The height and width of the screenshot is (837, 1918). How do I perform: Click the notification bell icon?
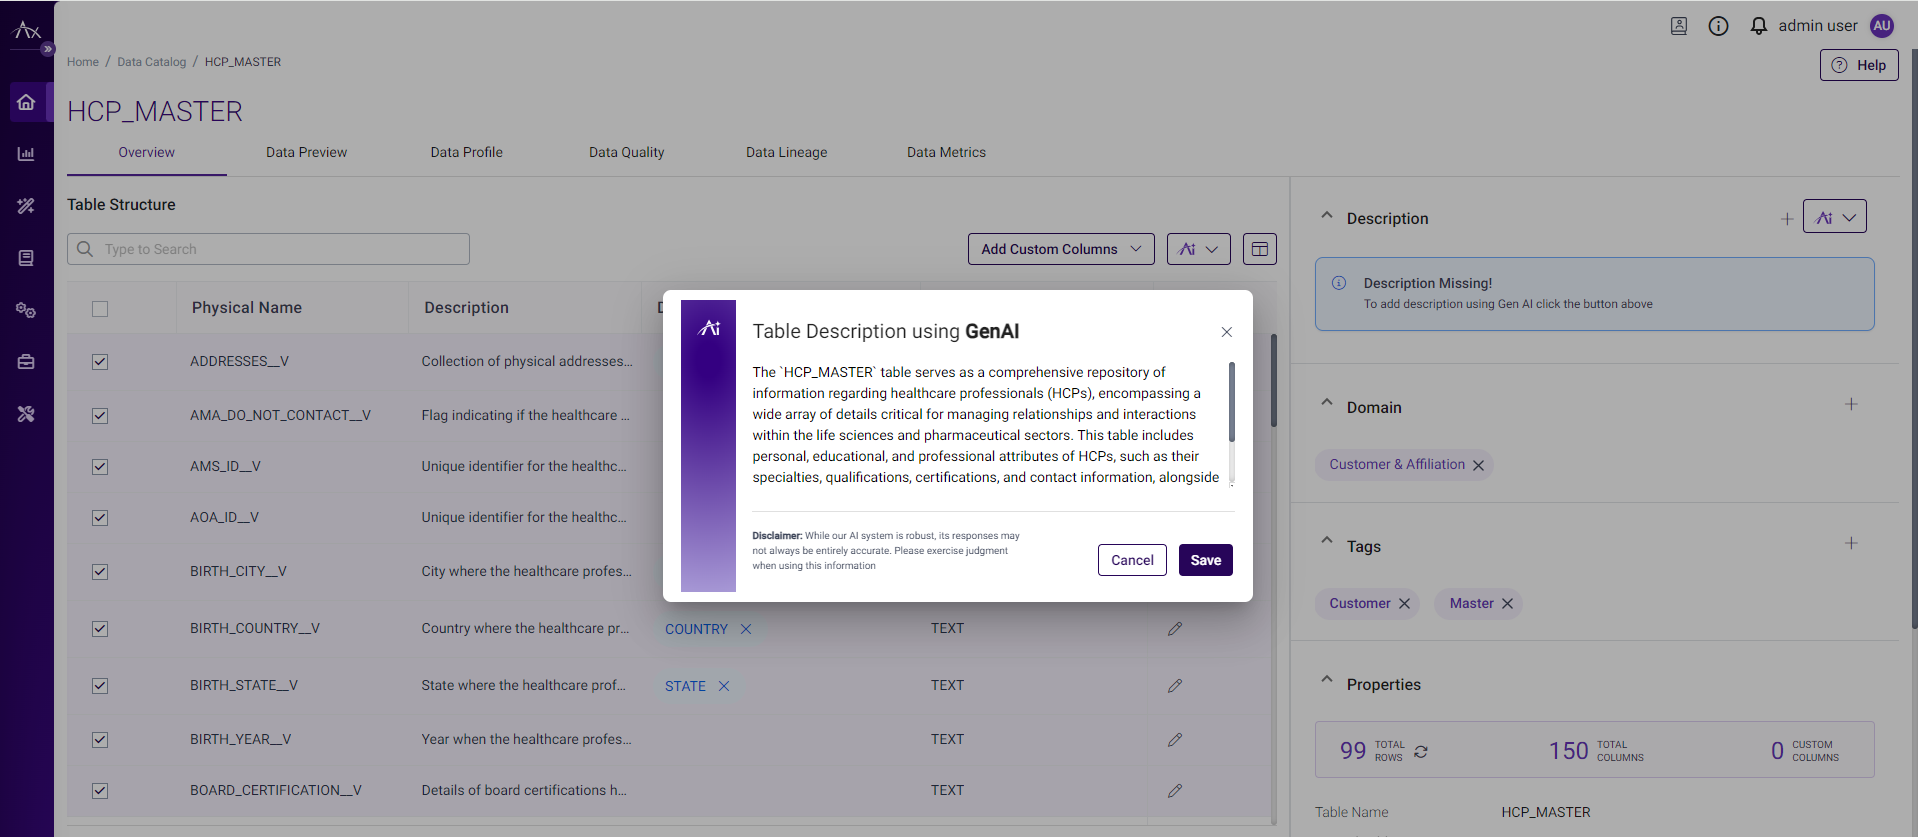1758,26
